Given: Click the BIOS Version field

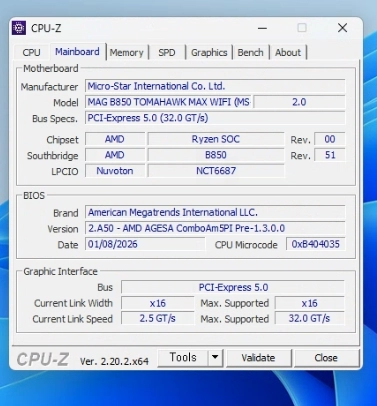Looking at the screenshot, I should click(215, 228).
